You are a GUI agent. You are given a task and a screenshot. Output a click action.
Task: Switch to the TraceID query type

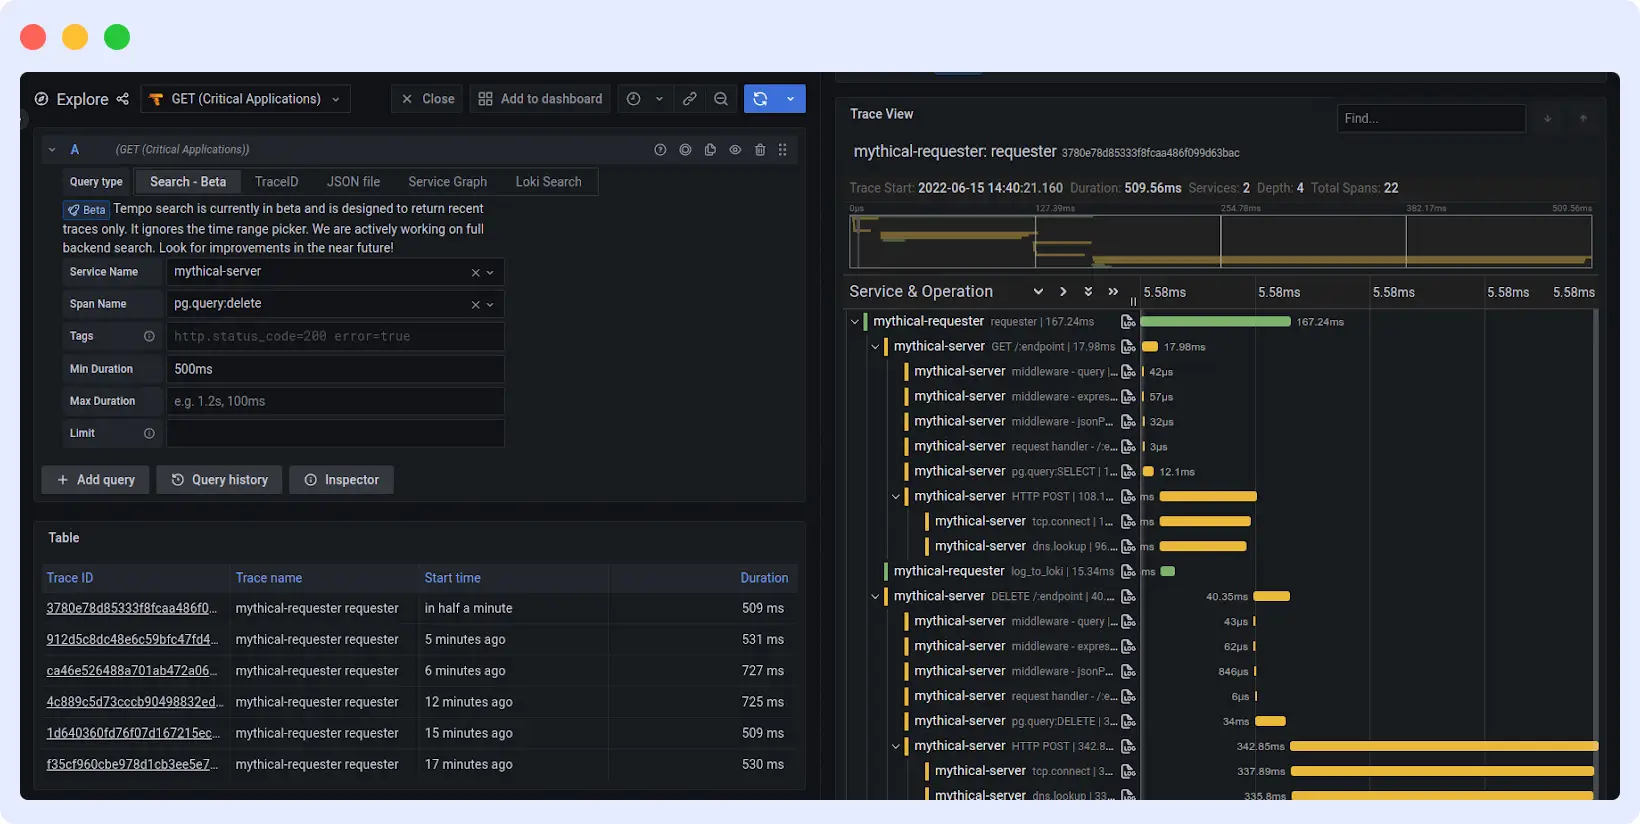click(x=277, y=182)
